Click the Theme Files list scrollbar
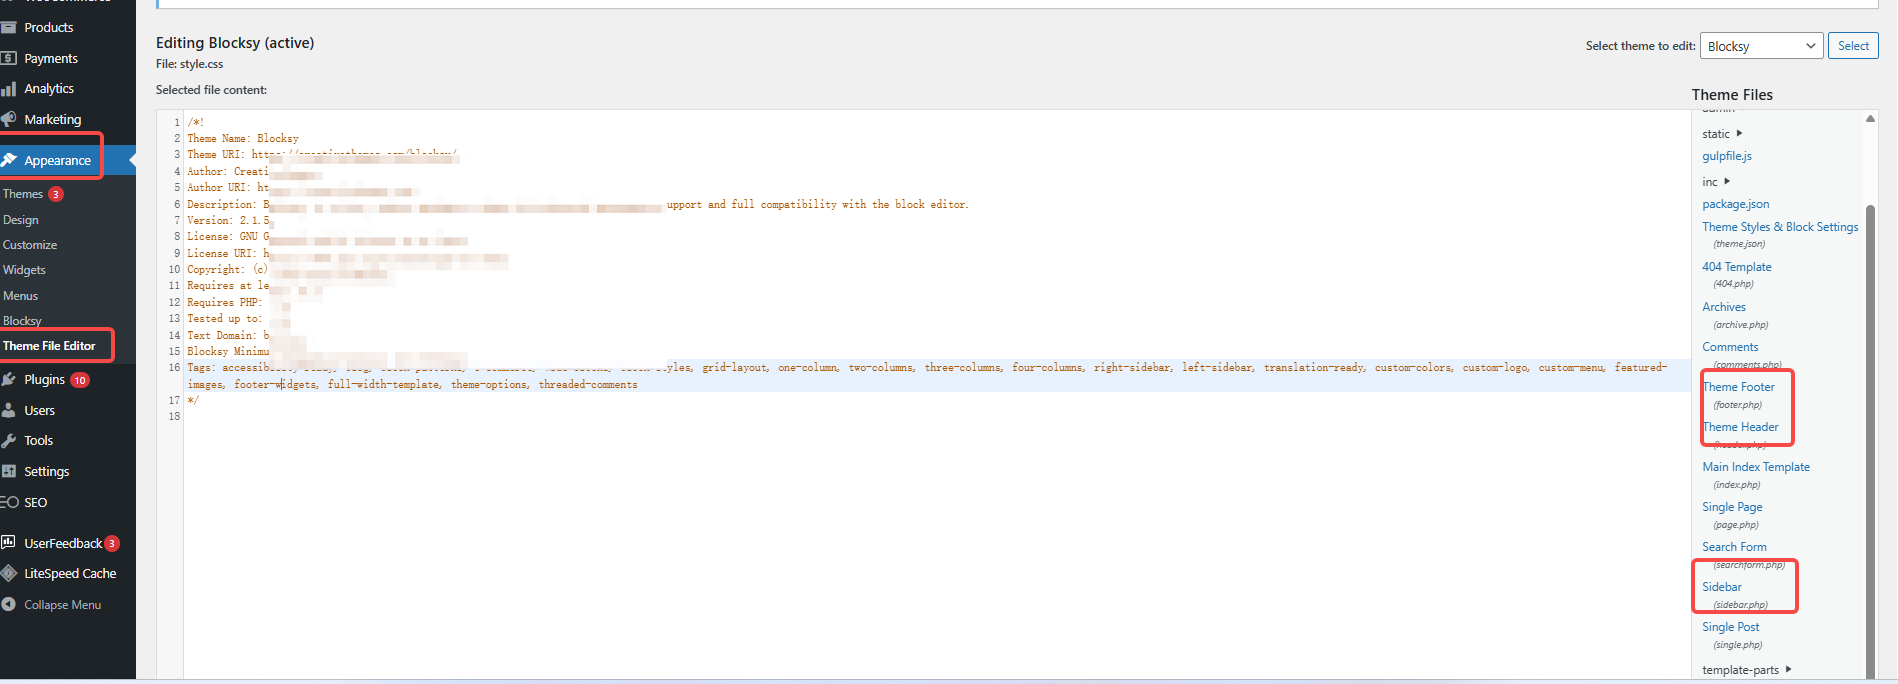 coord(1870,440)
